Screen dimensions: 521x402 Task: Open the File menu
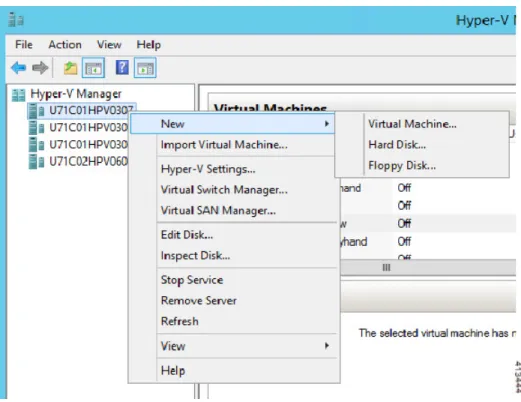[x=24, y=45]
